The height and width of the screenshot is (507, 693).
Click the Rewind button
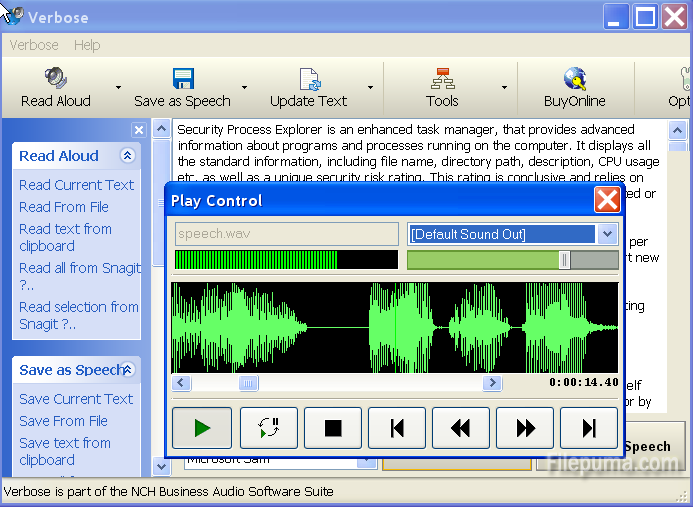[x=461, y=428]
